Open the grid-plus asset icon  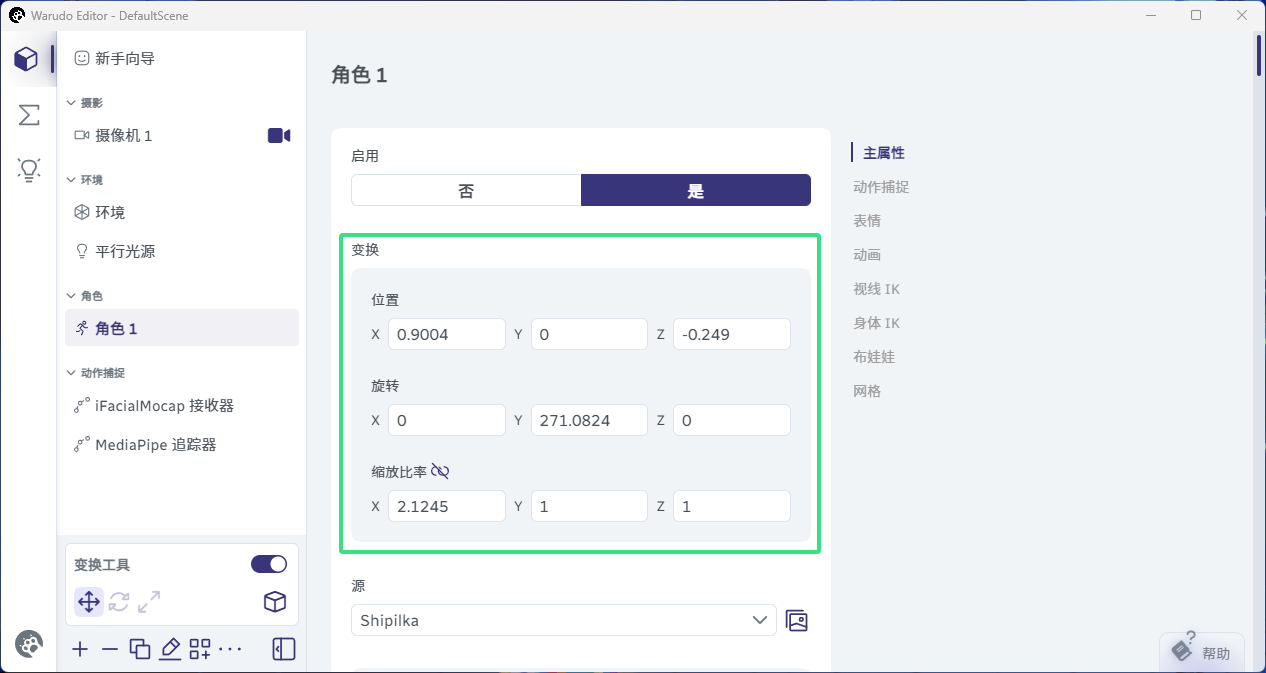pyautogui.click(x=200, y=649)
